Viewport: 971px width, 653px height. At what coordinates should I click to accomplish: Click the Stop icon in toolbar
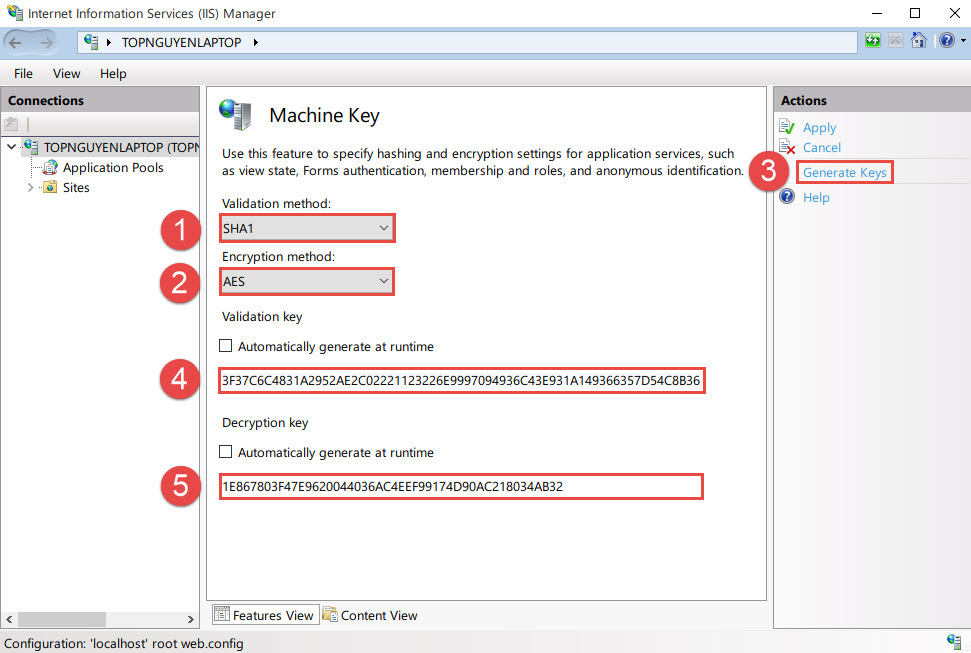point(895,41)
